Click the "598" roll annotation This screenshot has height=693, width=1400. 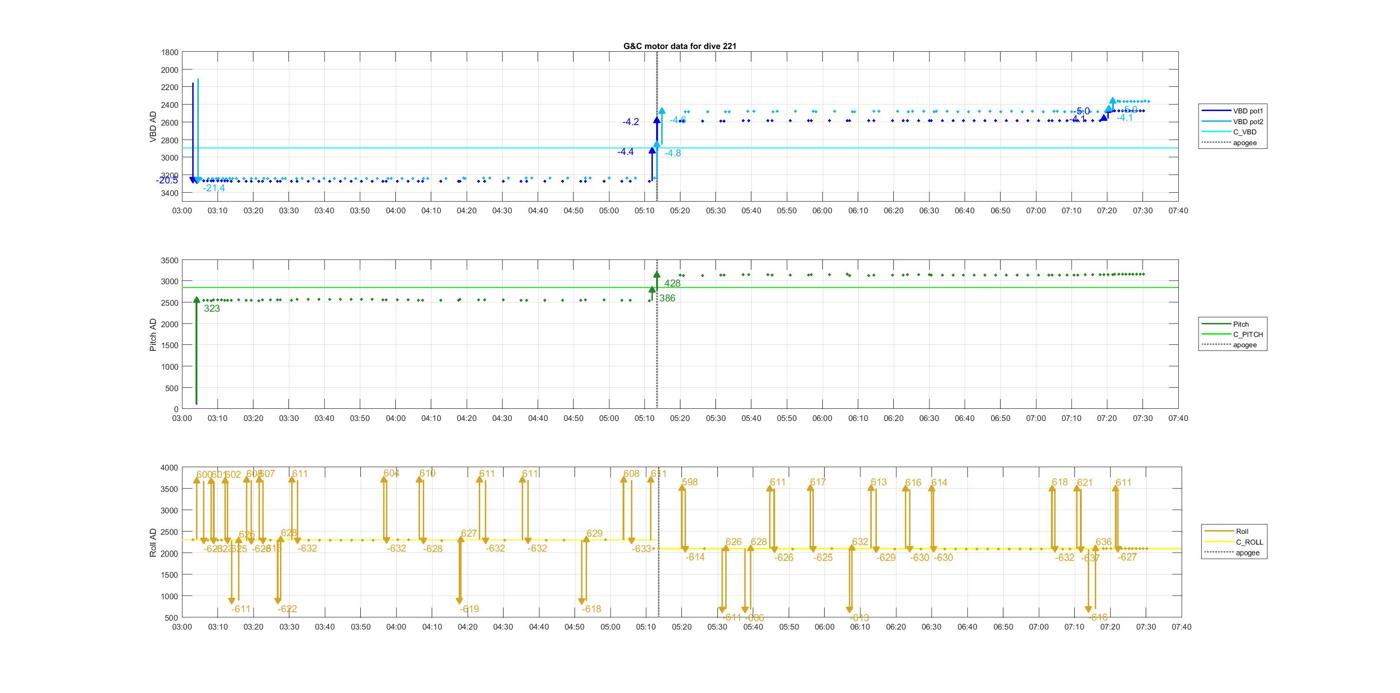pos(689,483)
